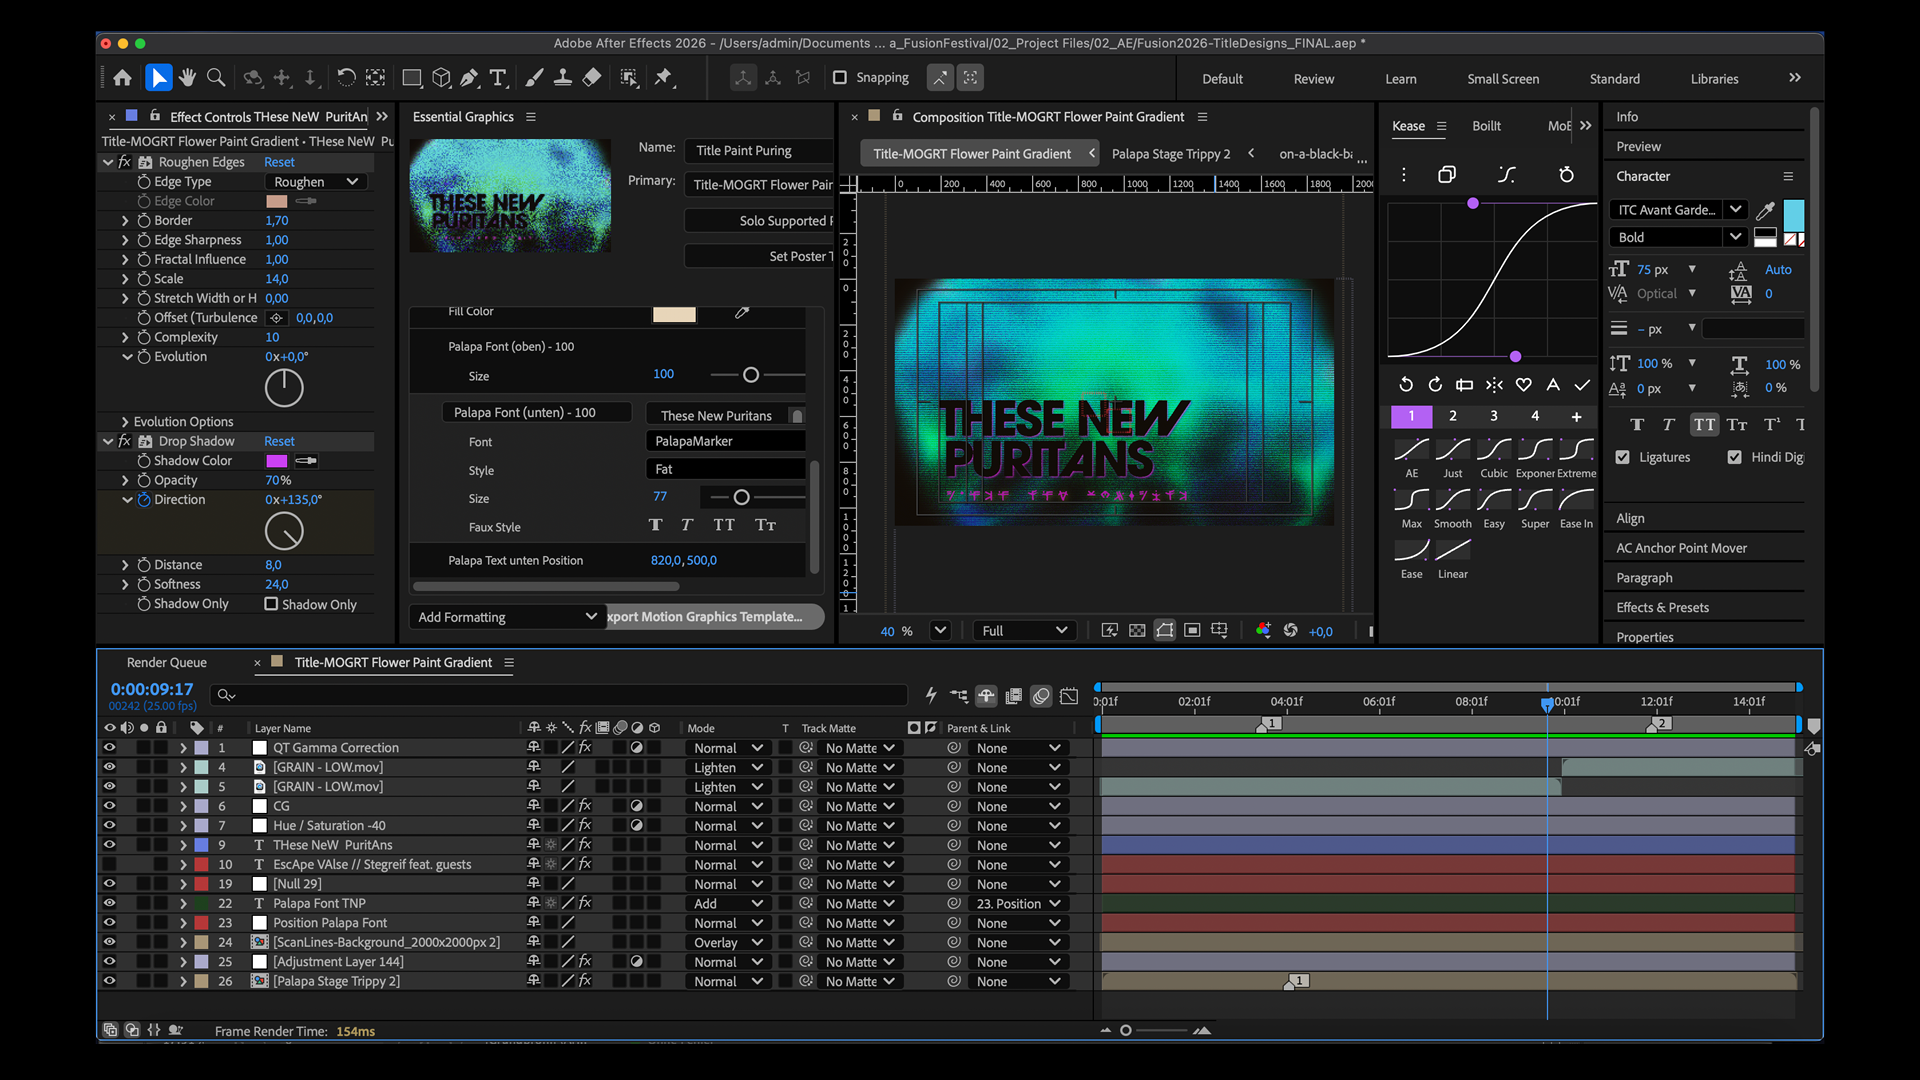Switch to the Learn workspace

(x=1400, y=79)
